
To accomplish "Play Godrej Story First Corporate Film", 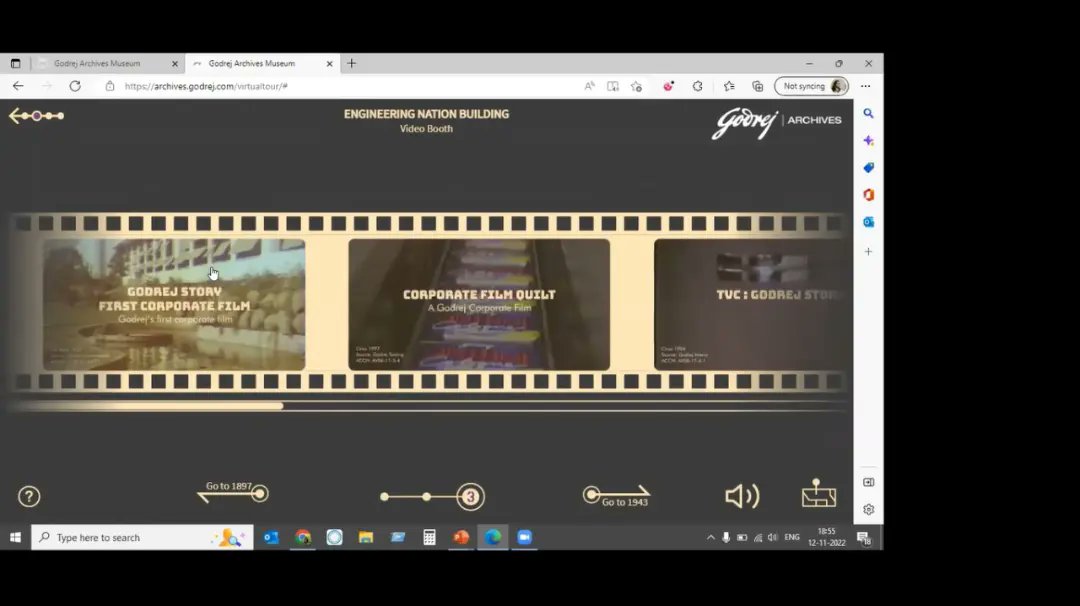I will pos(174,304).
